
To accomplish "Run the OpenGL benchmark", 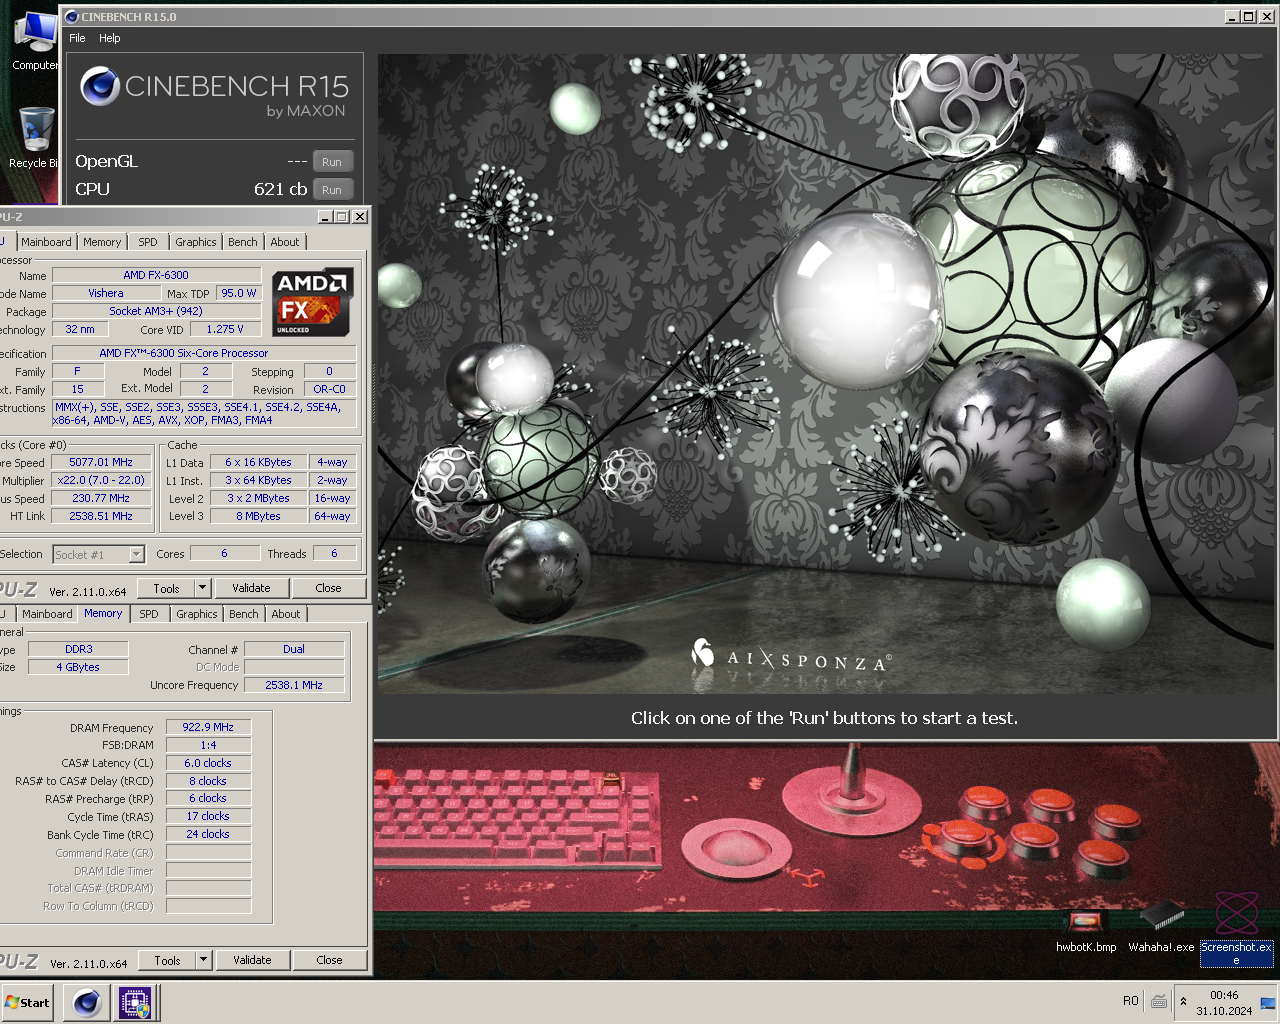I will coord(332,162).
